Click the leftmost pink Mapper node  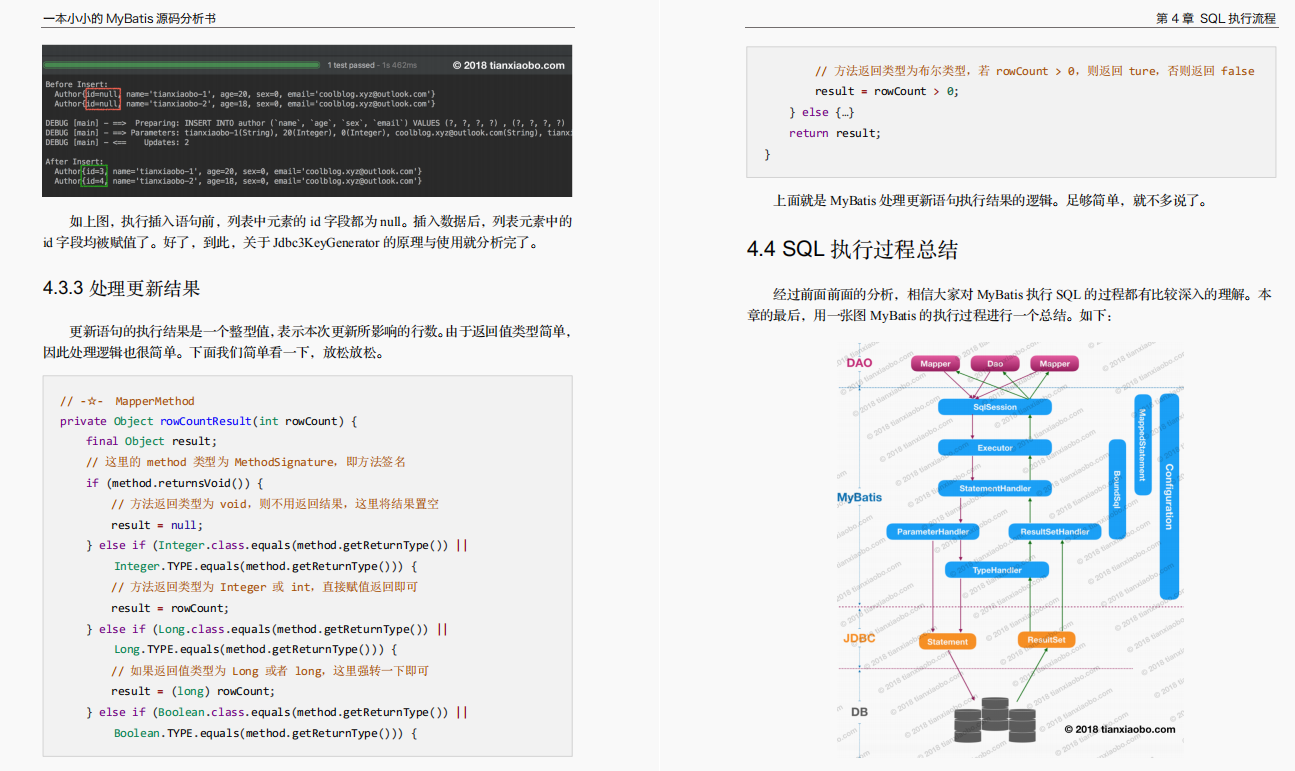(935, 364)
